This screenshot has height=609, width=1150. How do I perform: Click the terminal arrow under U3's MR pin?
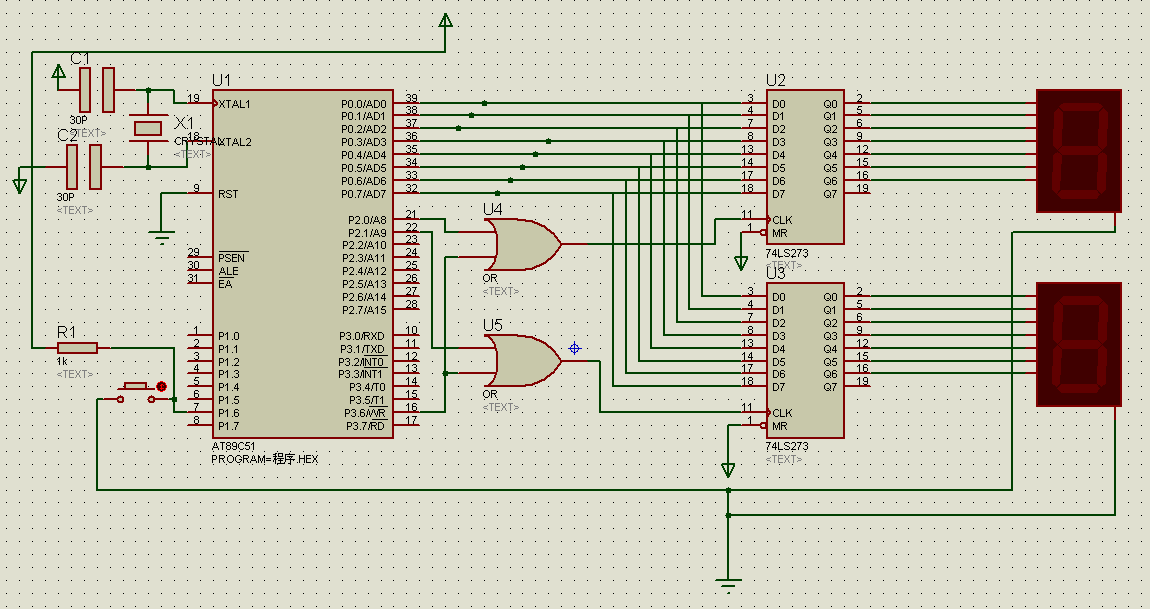[x=728, y=470]
